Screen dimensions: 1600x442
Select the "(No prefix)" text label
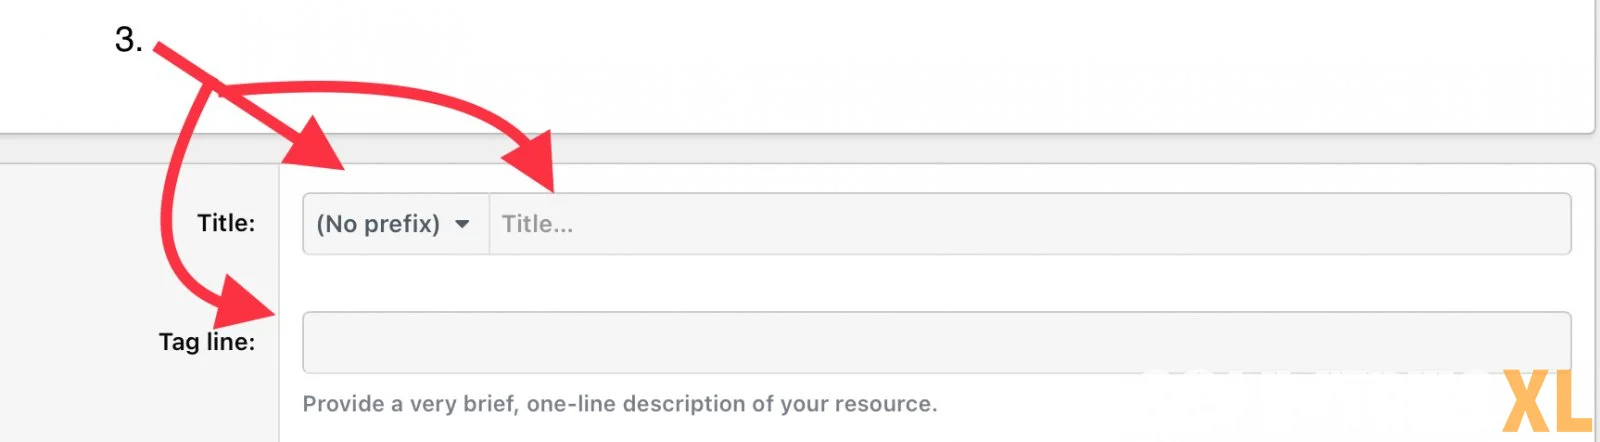tap(378, 224)
